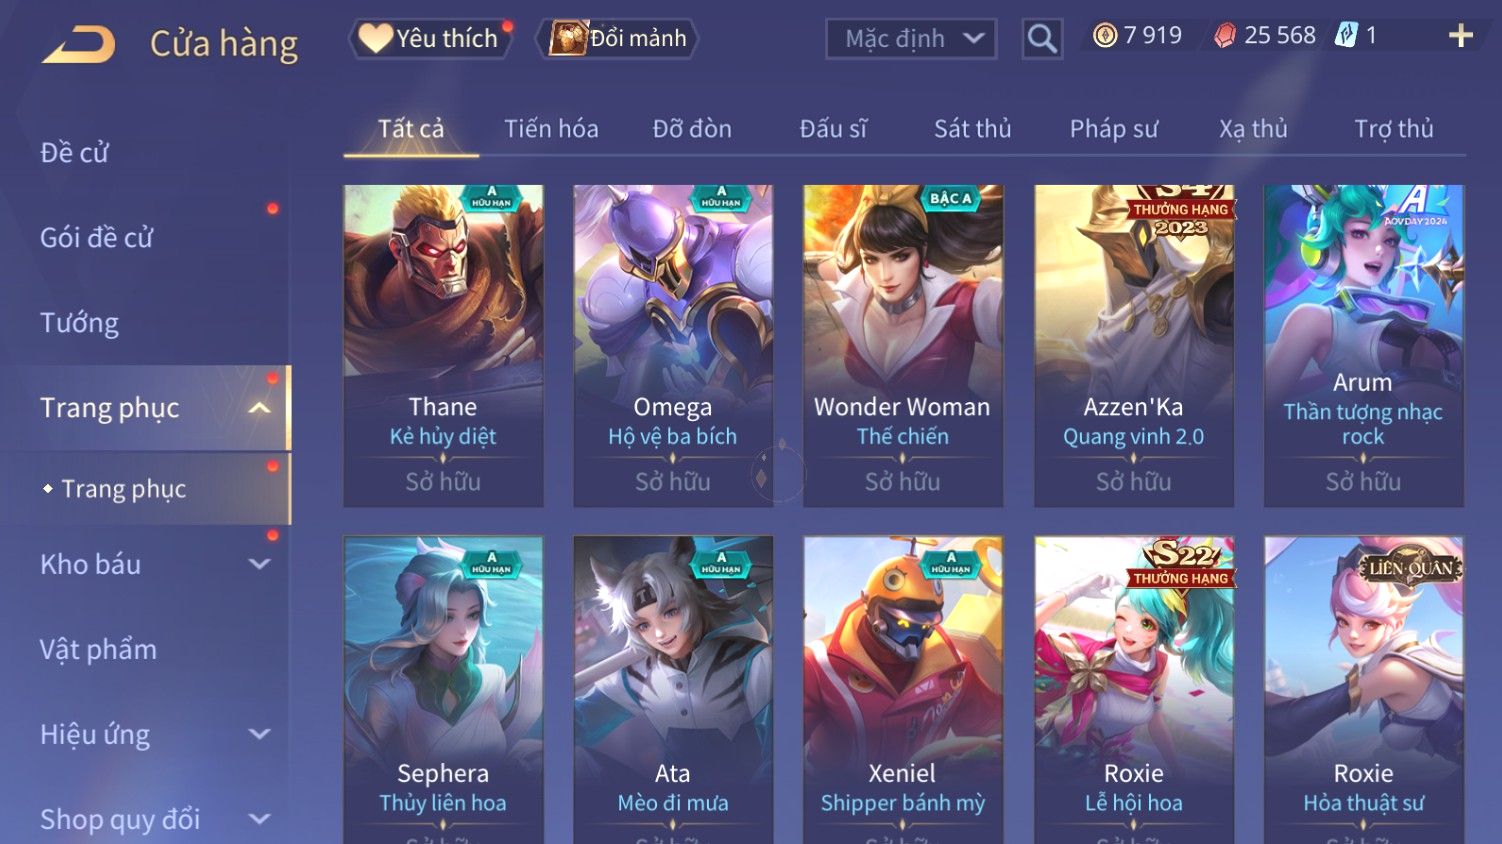Tap the blue ticket currency icon

1346,36
